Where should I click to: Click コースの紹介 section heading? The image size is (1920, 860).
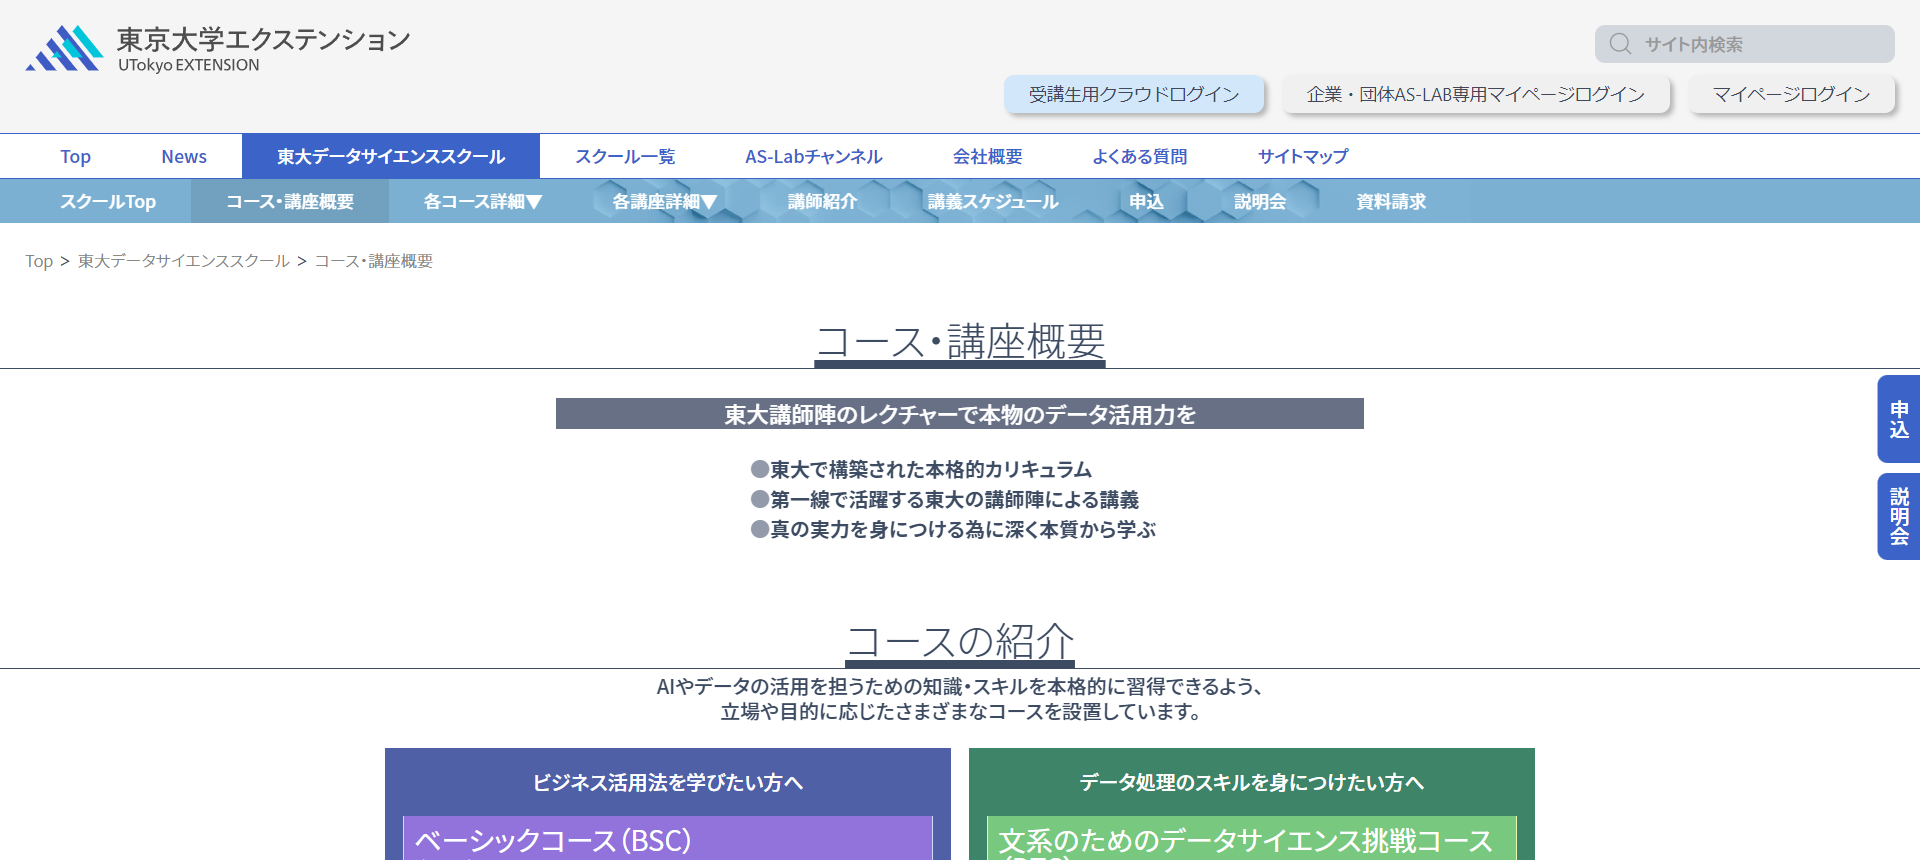click(x=960, y=641)
